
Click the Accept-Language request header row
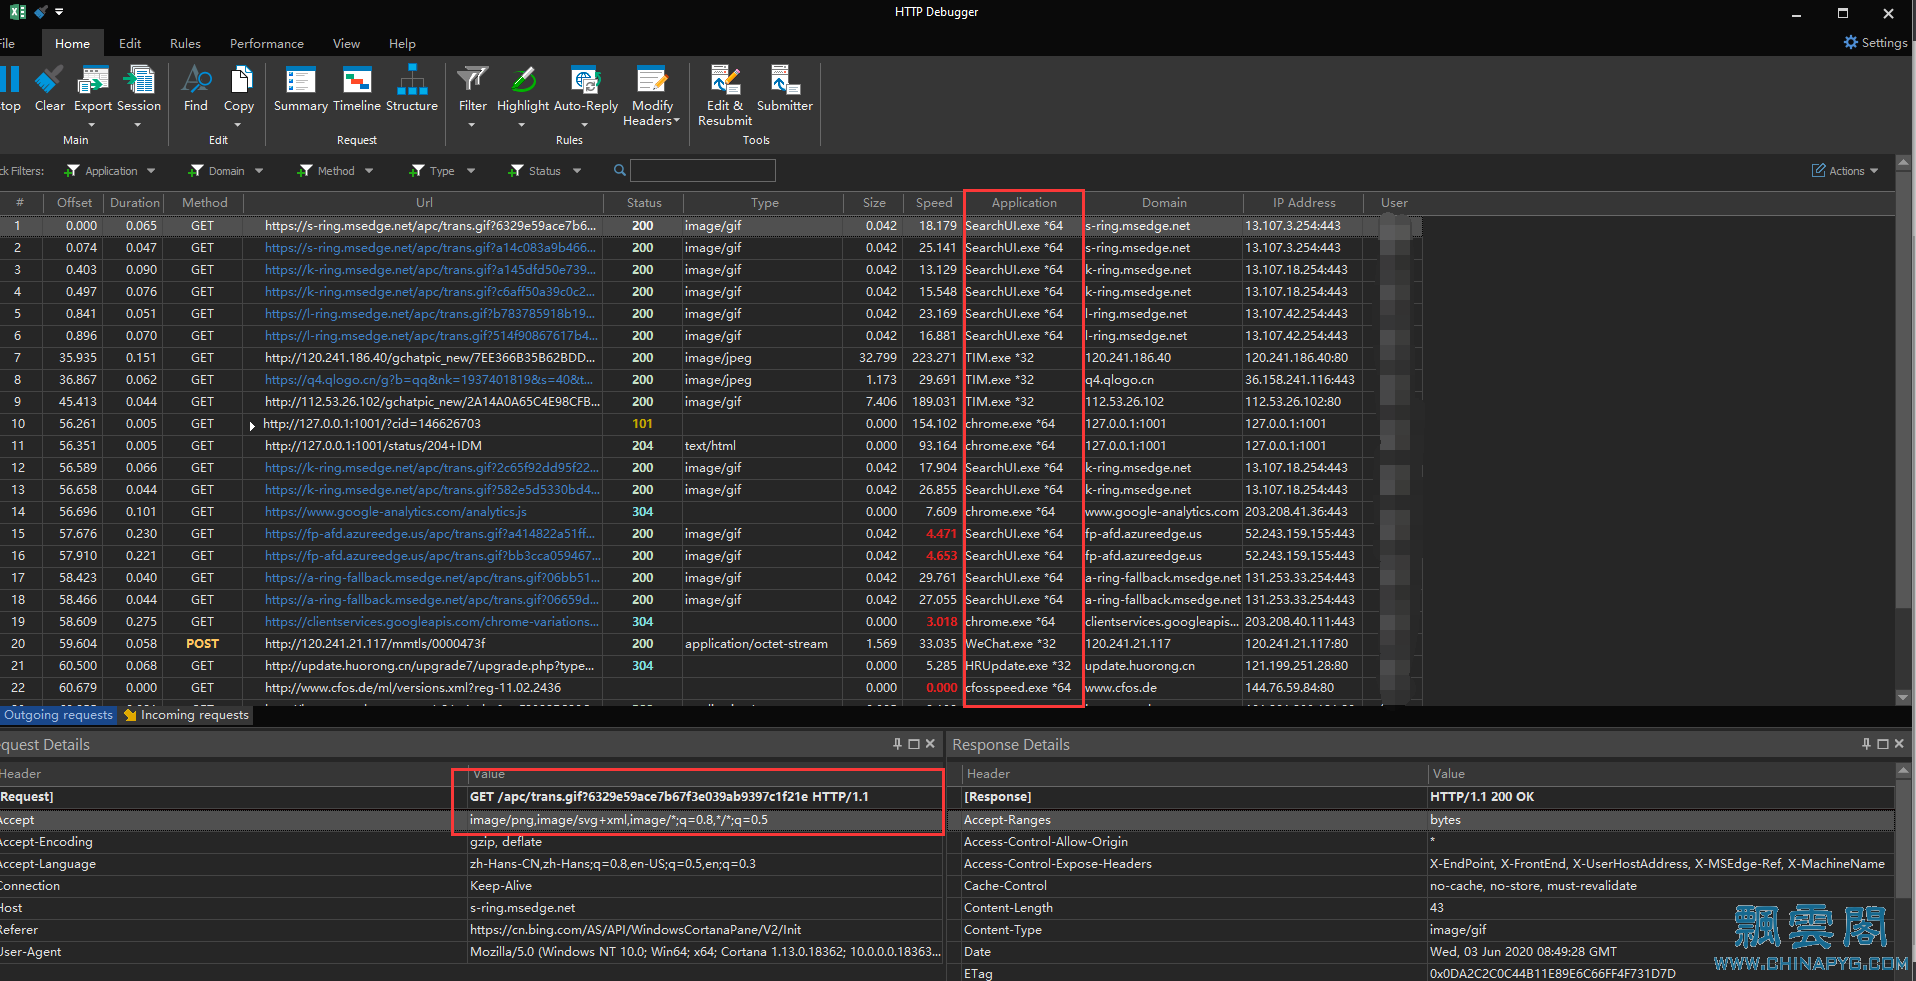click(470, 864)
